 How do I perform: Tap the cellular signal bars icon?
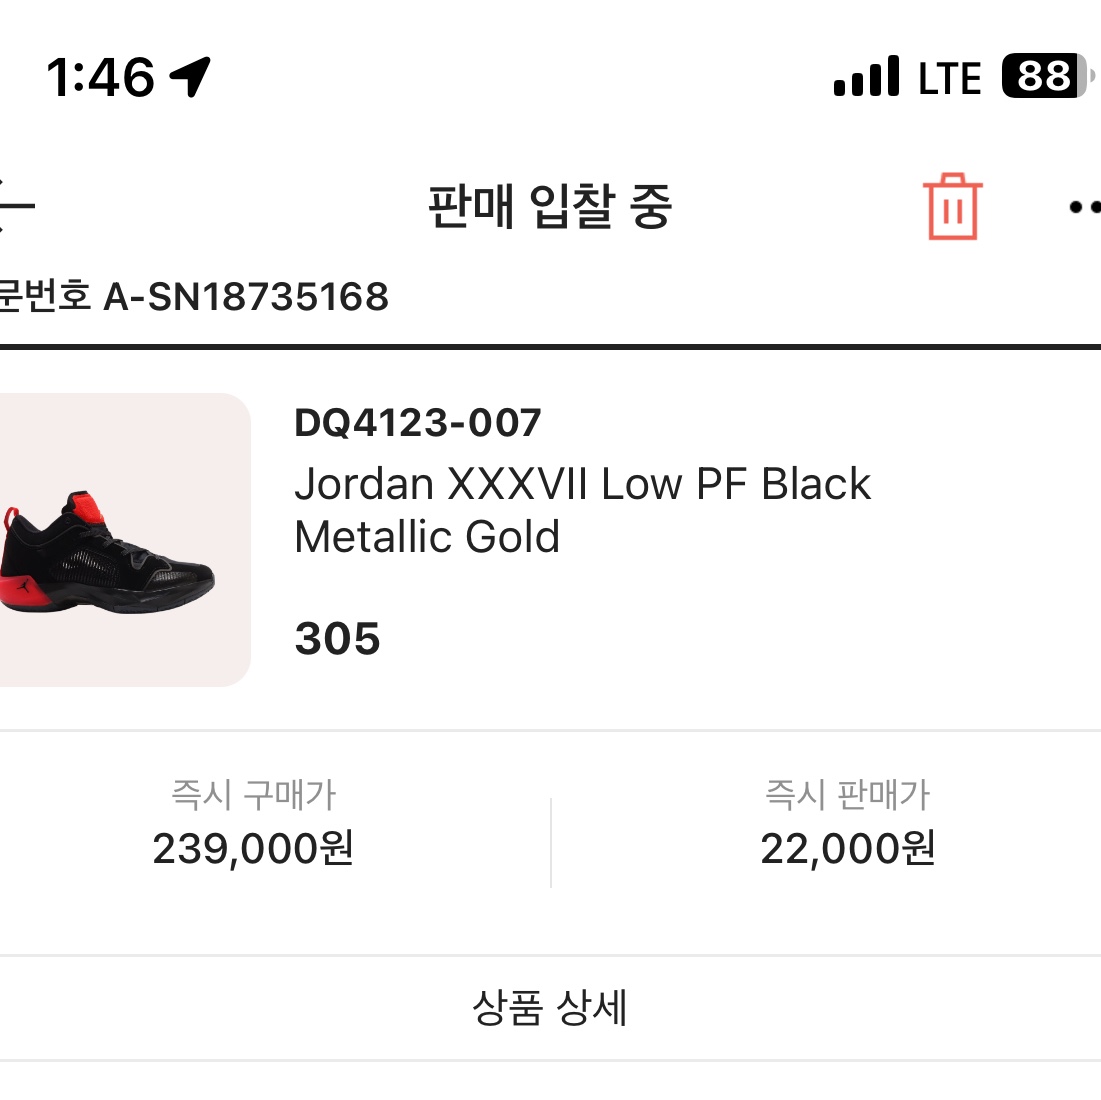point(866,77)
